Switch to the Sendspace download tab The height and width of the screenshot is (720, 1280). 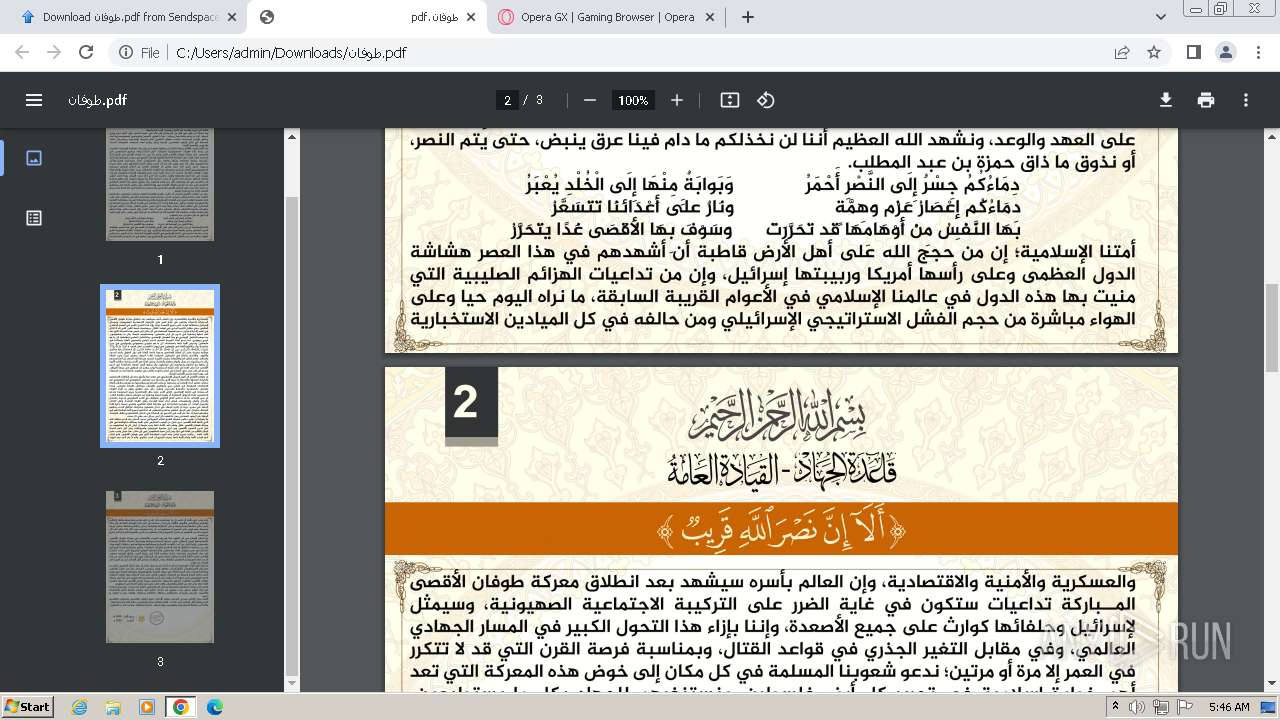(x=128, y=17)
